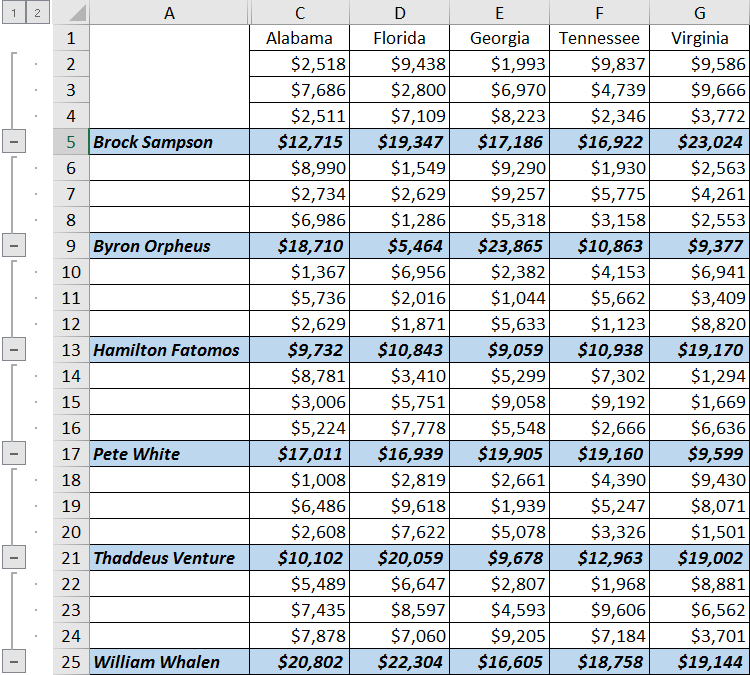
Task: Select row 5 header
Action: (x=71, y=142)
